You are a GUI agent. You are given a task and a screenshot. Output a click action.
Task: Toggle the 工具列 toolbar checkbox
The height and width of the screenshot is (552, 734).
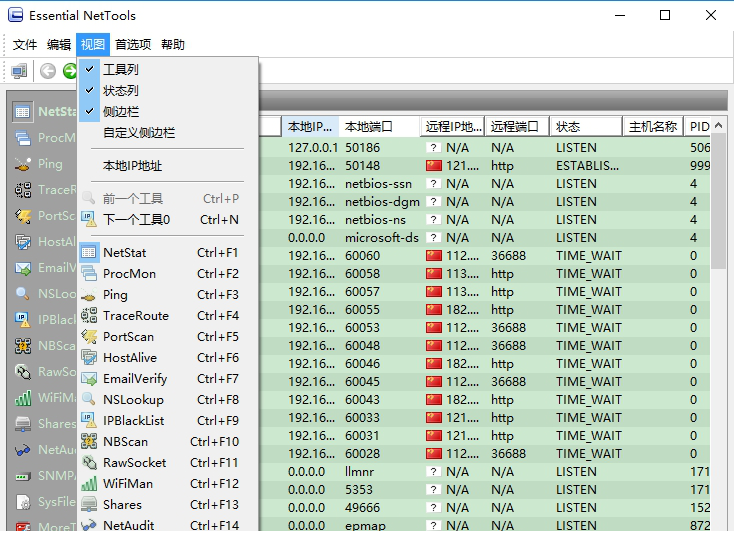click(x=120, y=70)
